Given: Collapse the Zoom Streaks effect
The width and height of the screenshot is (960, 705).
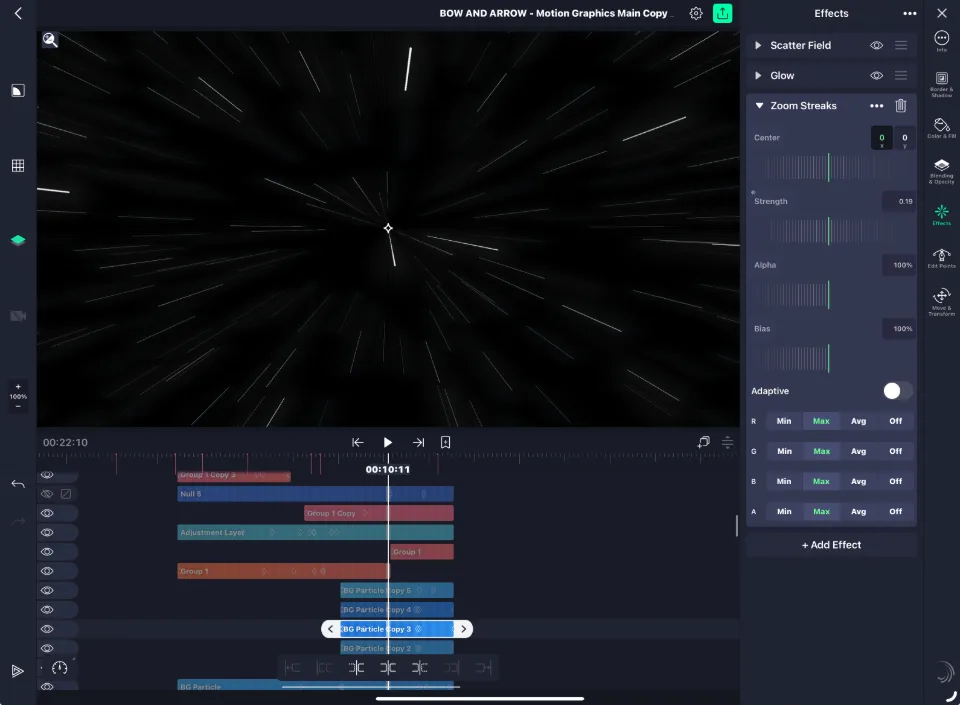Looking at the screenshot, I should (759, 106).
